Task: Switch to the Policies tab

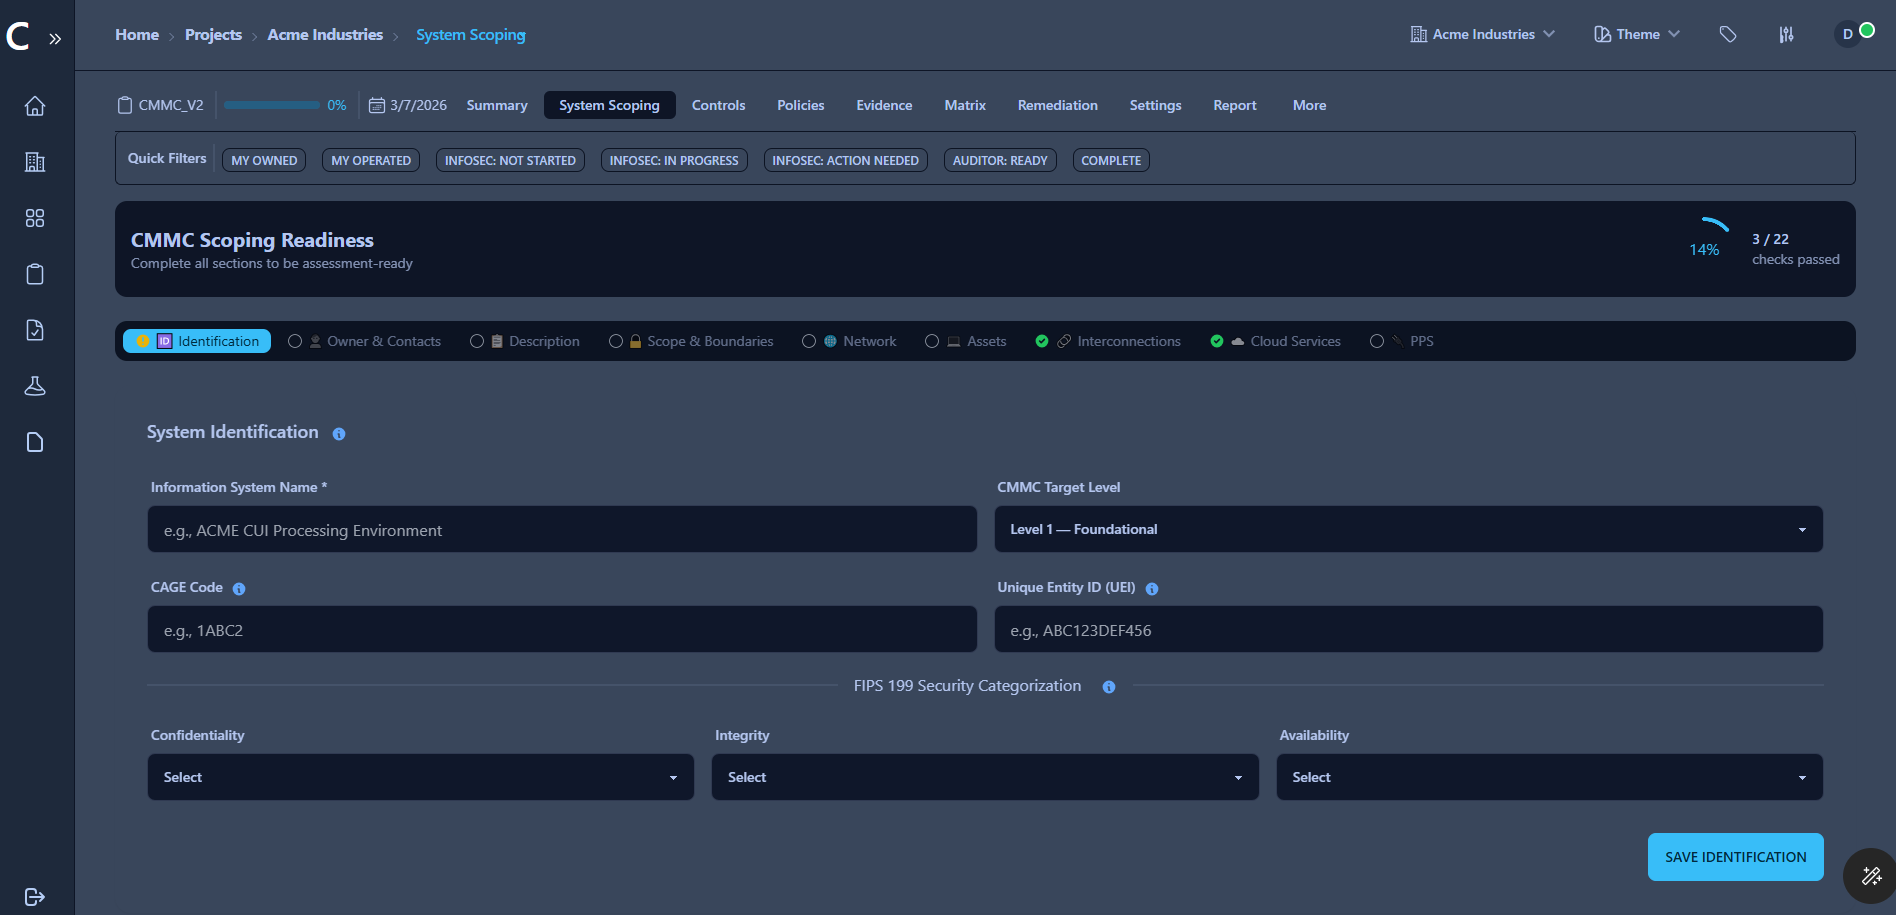Action: click(801, 105)
